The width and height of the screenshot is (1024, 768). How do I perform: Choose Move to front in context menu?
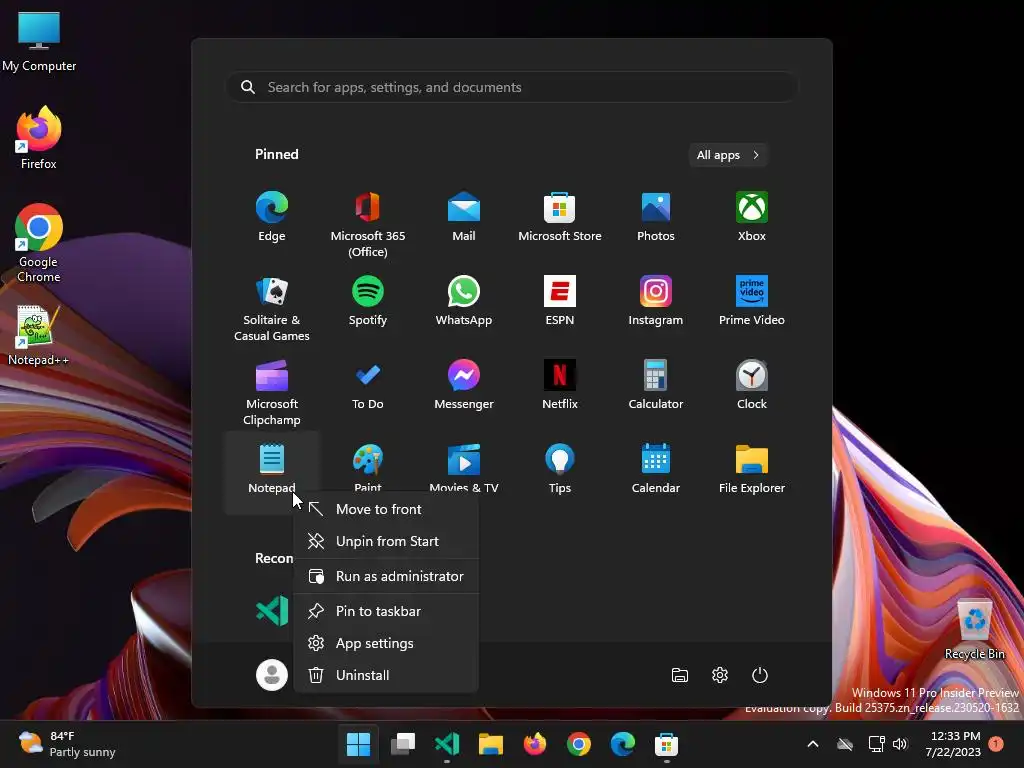pos(386,509)
